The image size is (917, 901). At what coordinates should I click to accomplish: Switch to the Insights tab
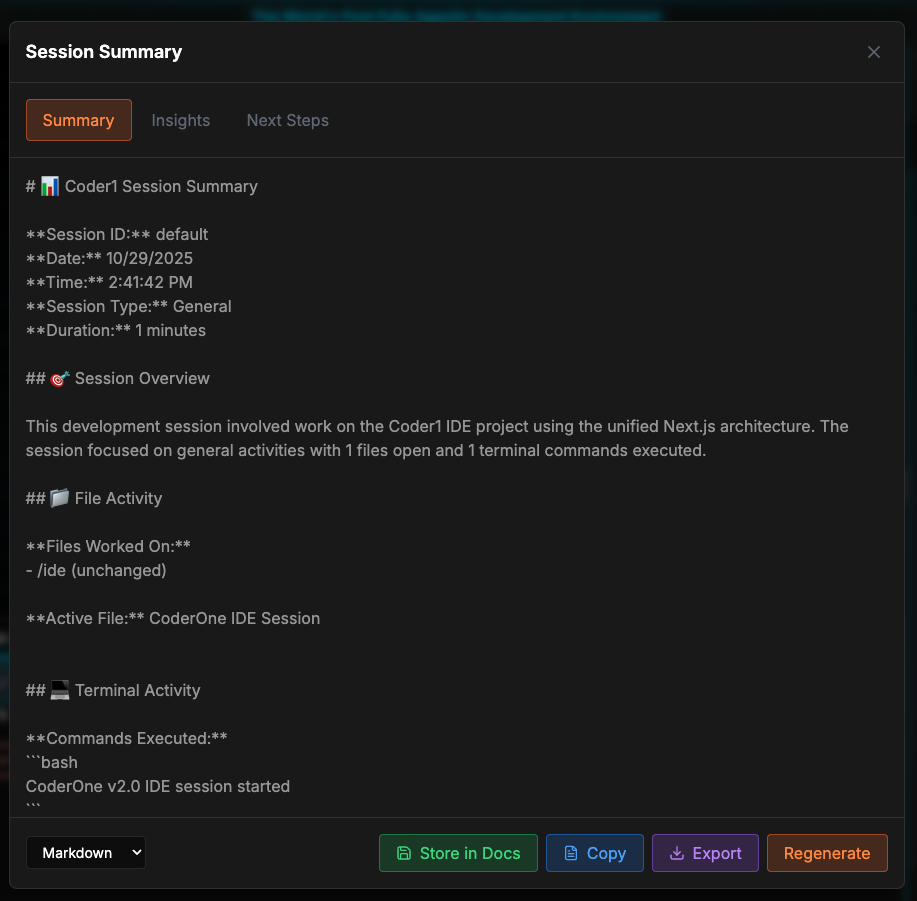pos(181,120)
